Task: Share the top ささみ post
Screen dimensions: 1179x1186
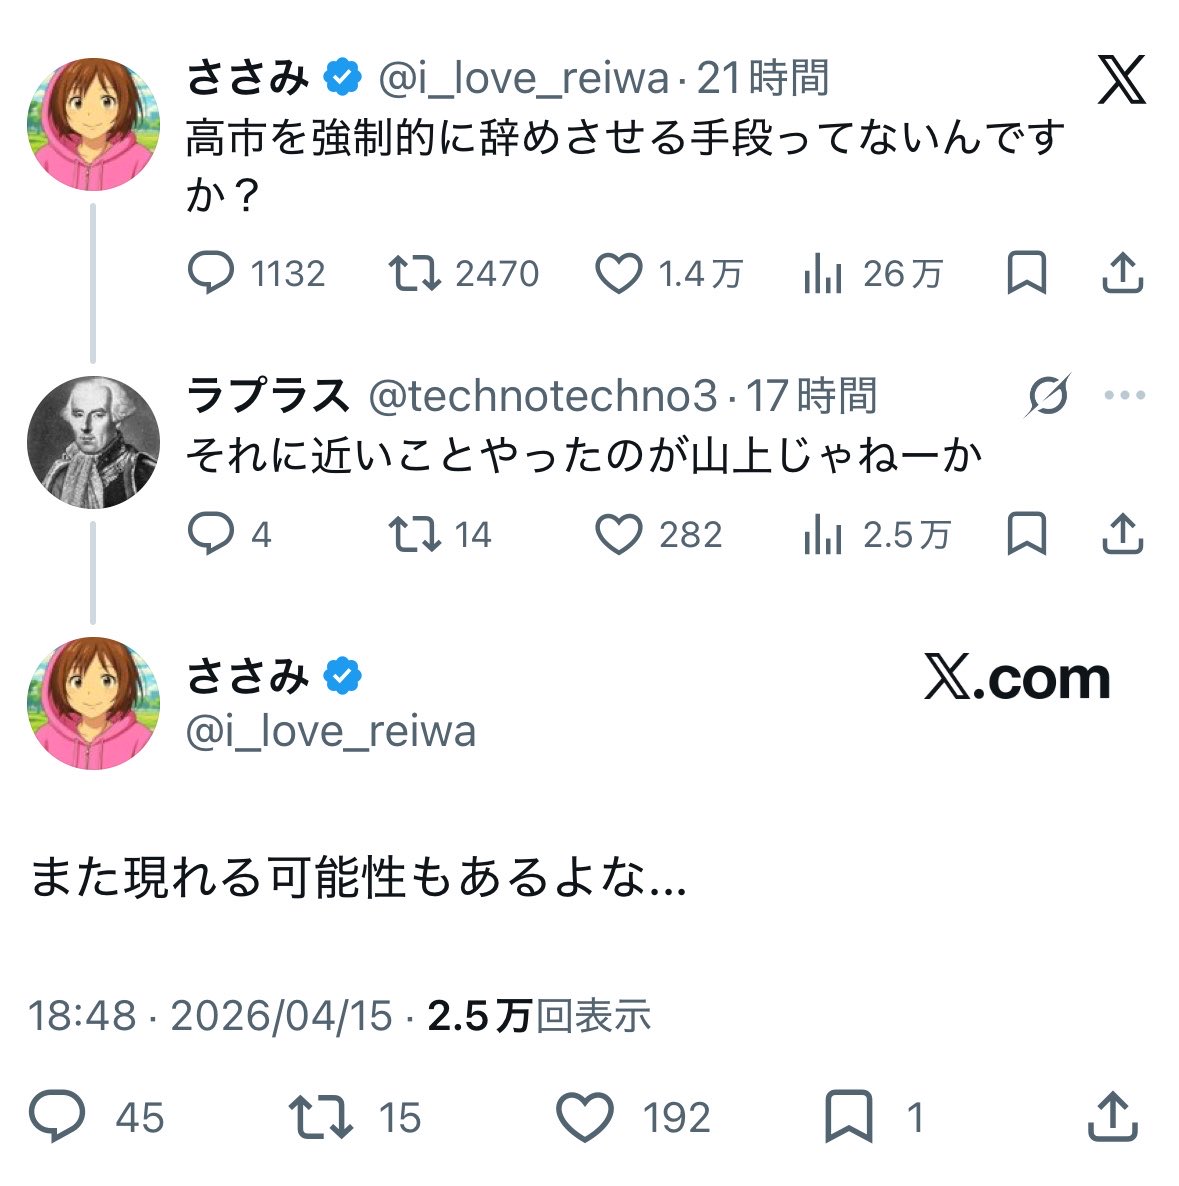Action: pos(1122,273)
